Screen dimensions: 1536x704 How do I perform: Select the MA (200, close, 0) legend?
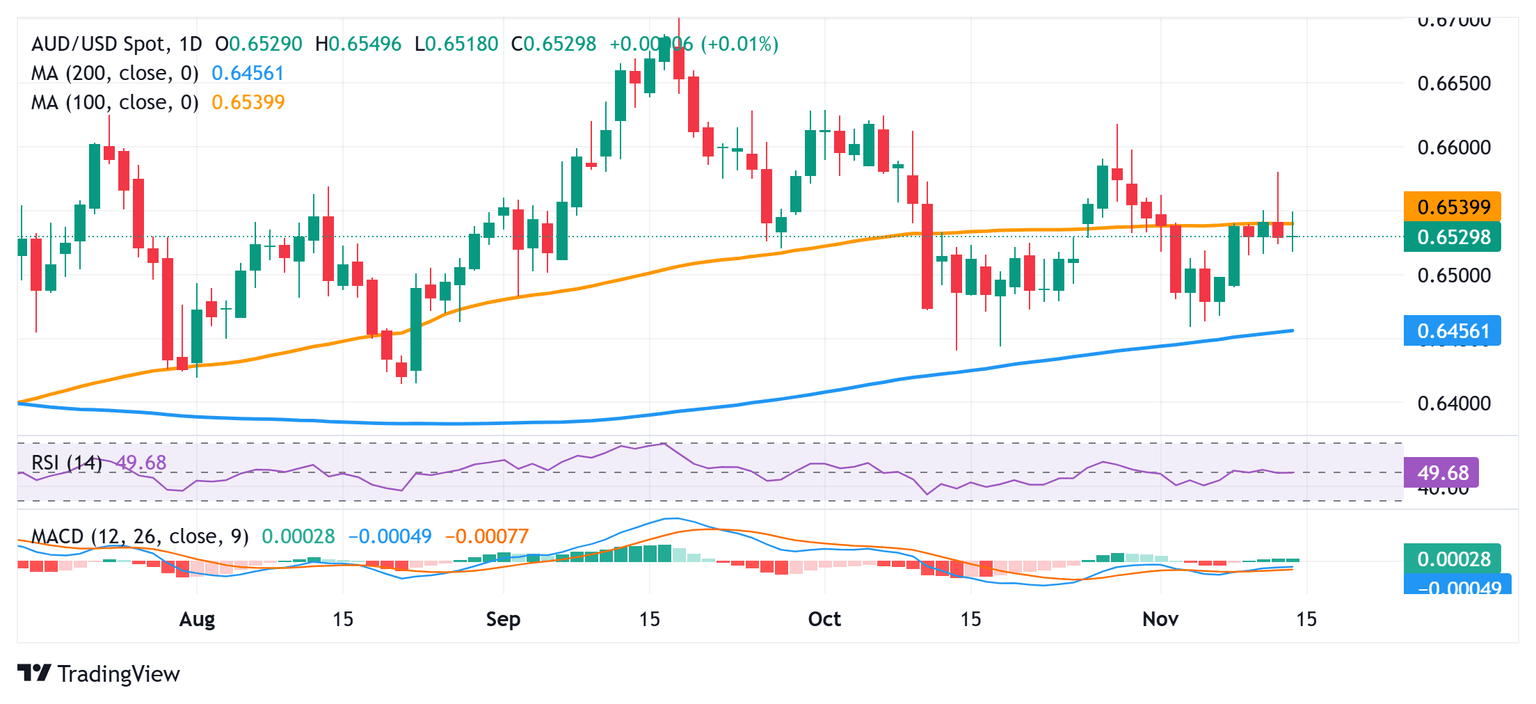click(x=116, y=73)
